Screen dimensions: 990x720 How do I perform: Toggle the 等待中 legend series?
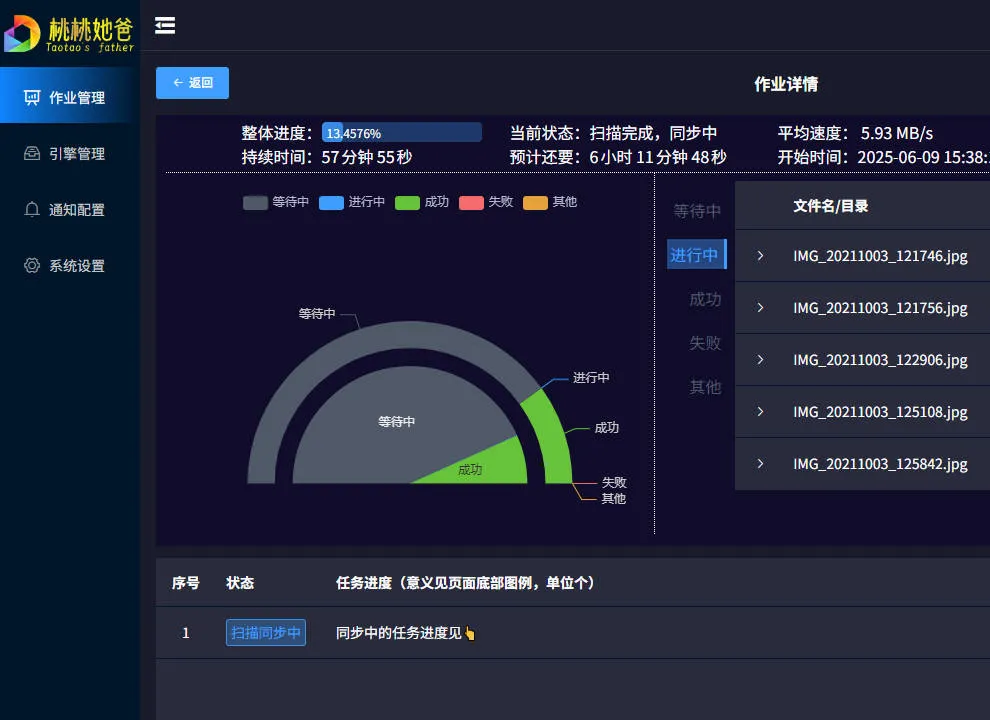point(276,202)
